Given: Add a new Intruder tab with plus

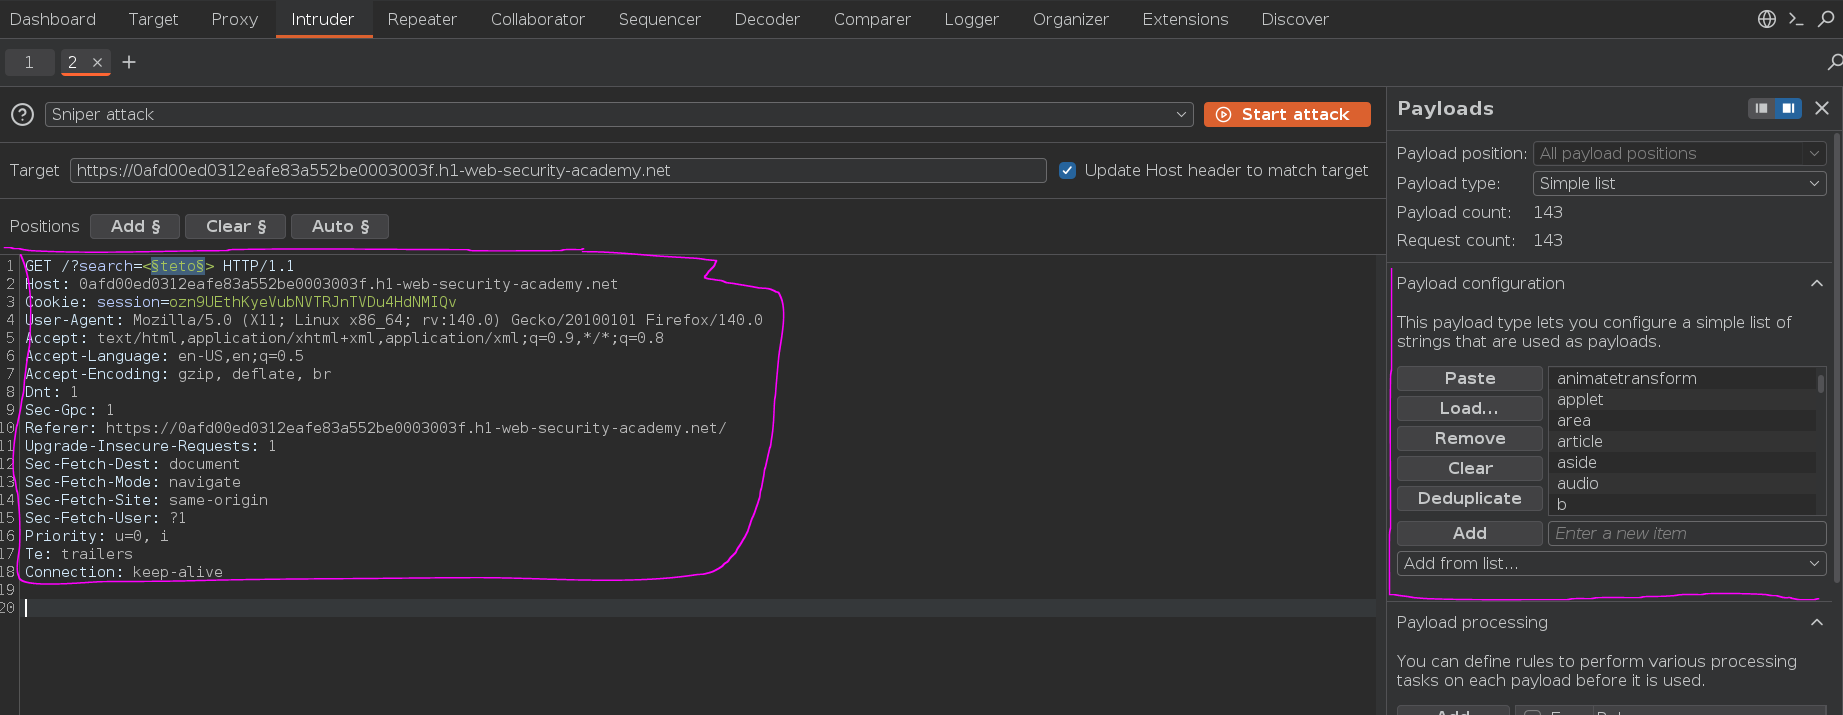Looking at the screenshot, I should [x=129, y=62].
